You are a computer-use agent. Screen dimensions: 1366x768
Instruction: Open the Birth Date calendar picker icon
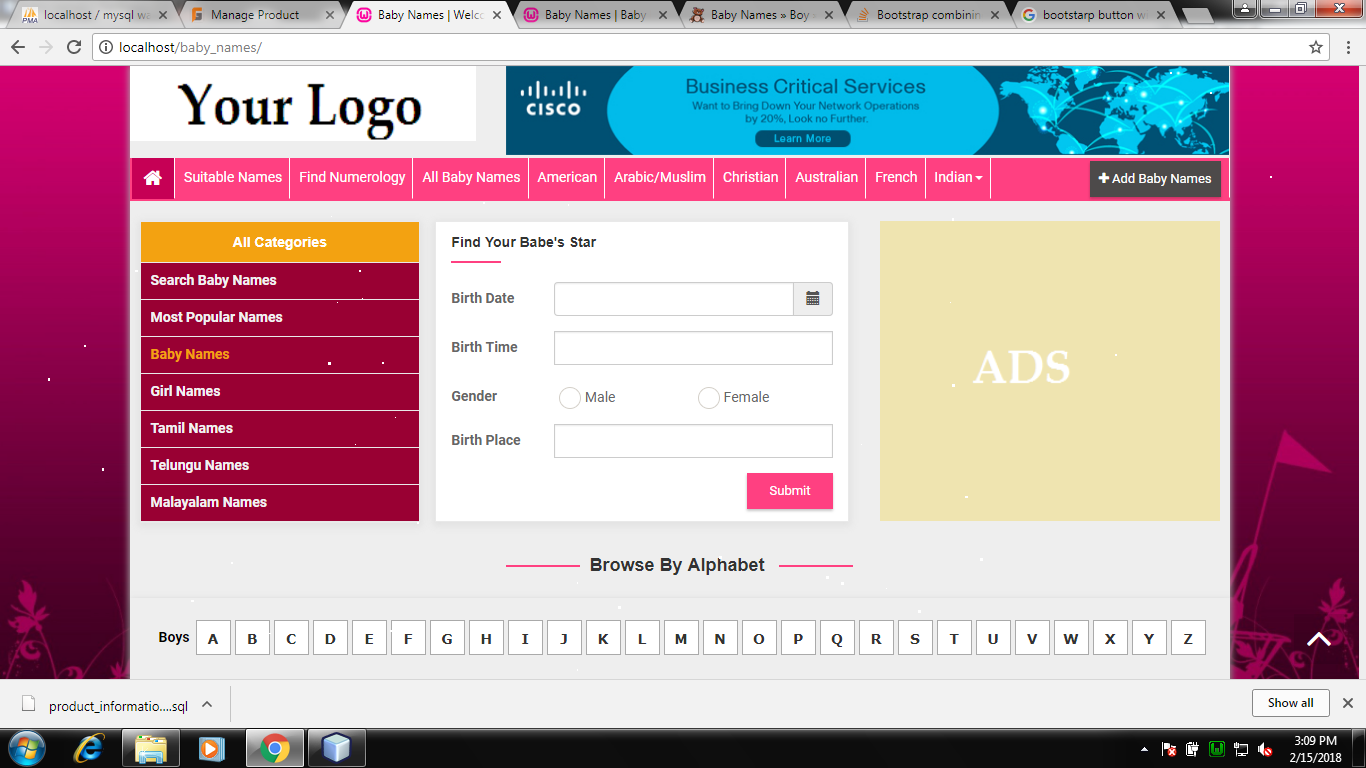[813, 299]
